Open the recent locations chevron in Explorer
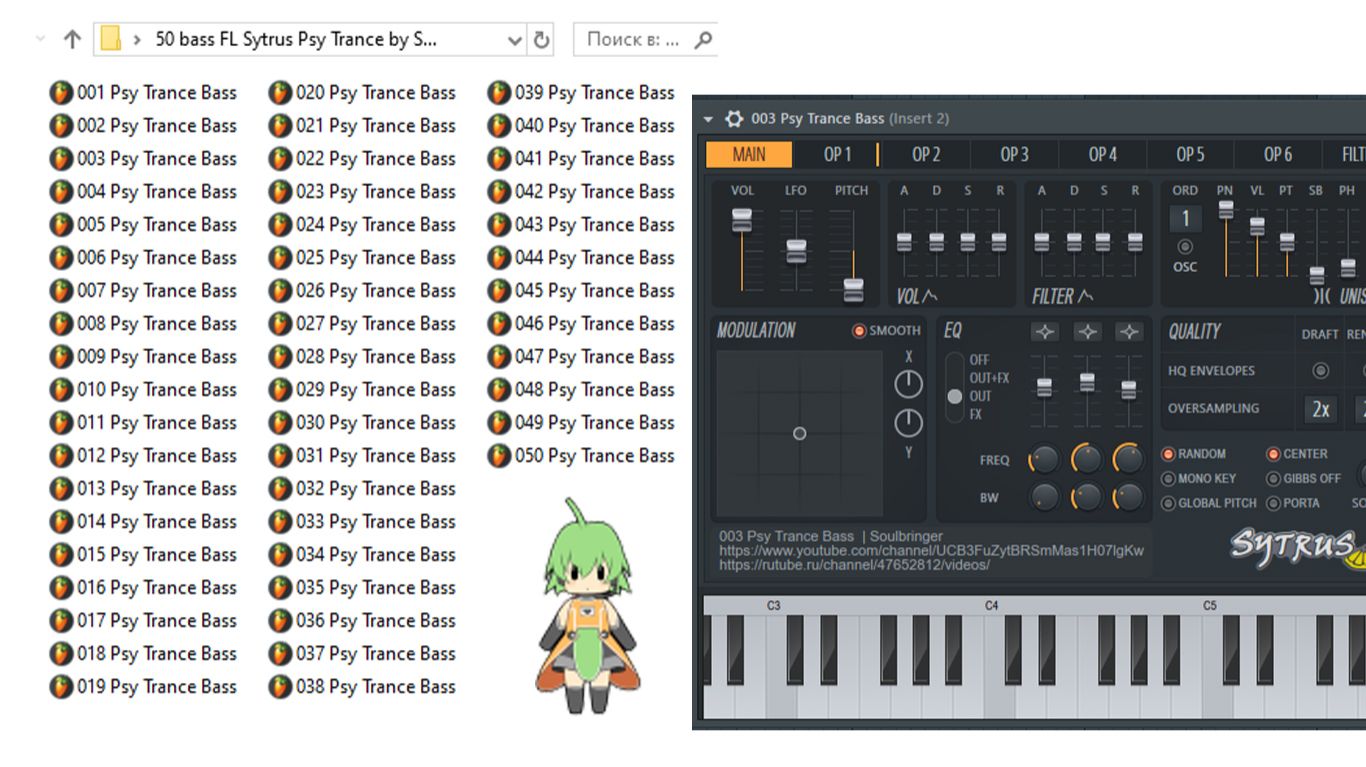The image size is (1366, 767). 41,40
